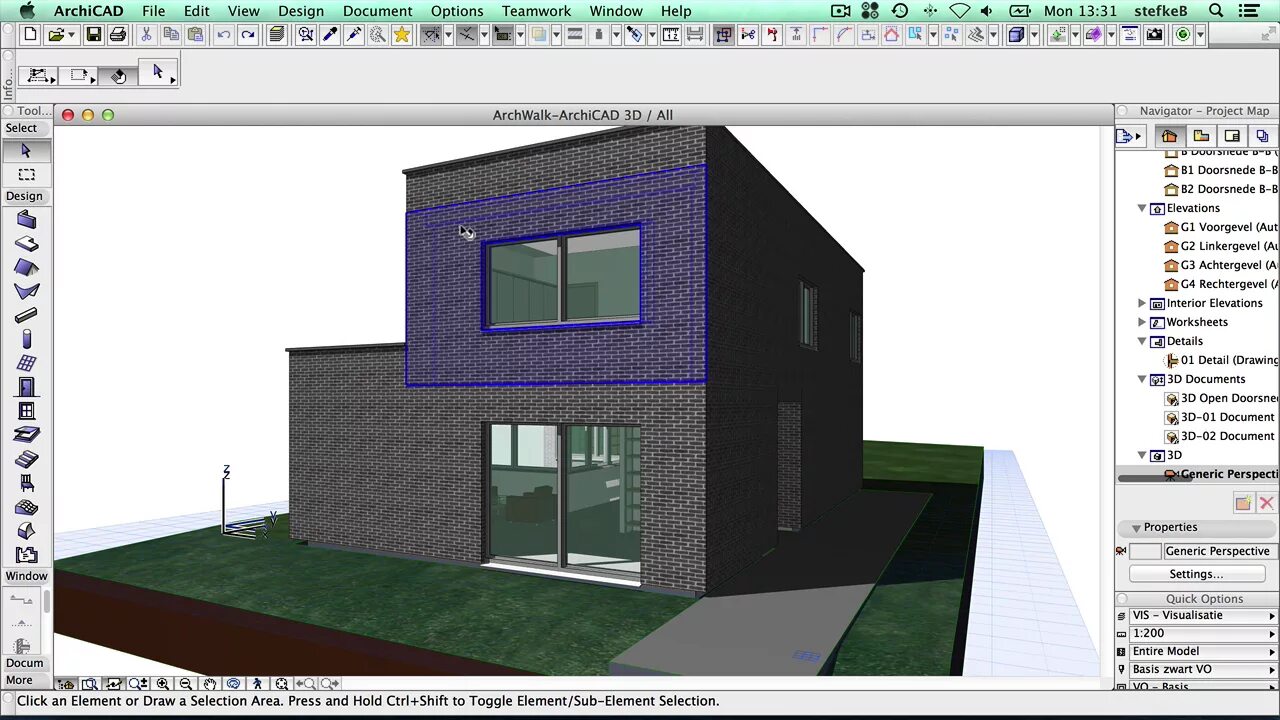Viewport: 1280px width, 720px height.
Task: Open the Apple menu
Action: click(x=27, y=11)
